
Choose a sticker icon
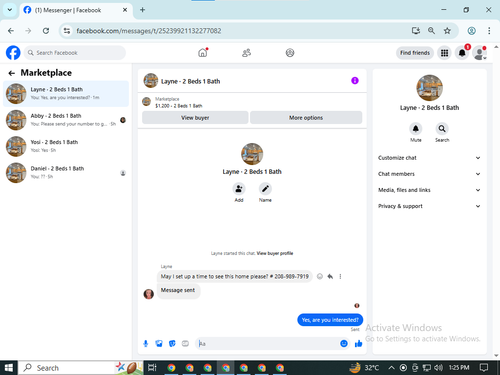point(172,344)
